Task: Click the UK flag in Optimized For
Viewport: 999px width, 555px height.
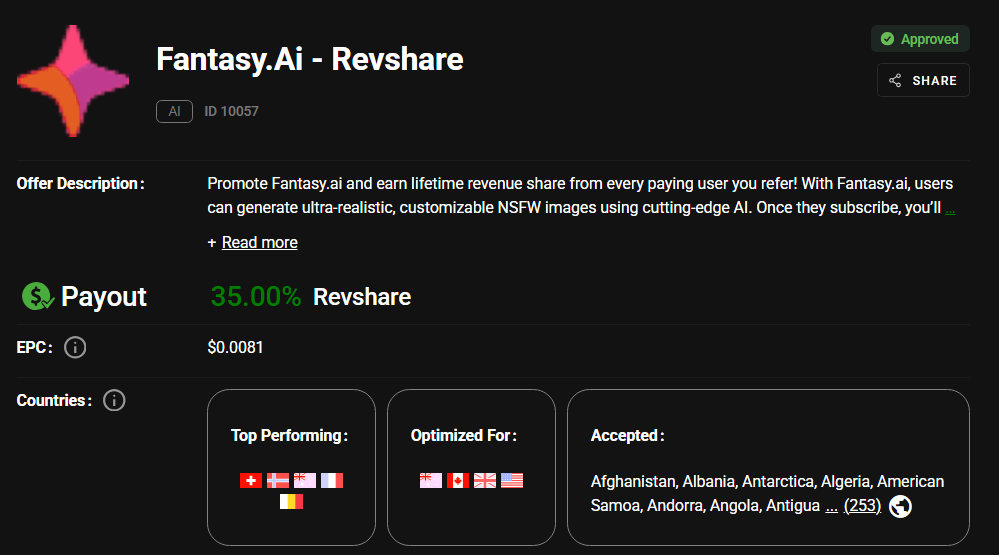Action: 485,480
